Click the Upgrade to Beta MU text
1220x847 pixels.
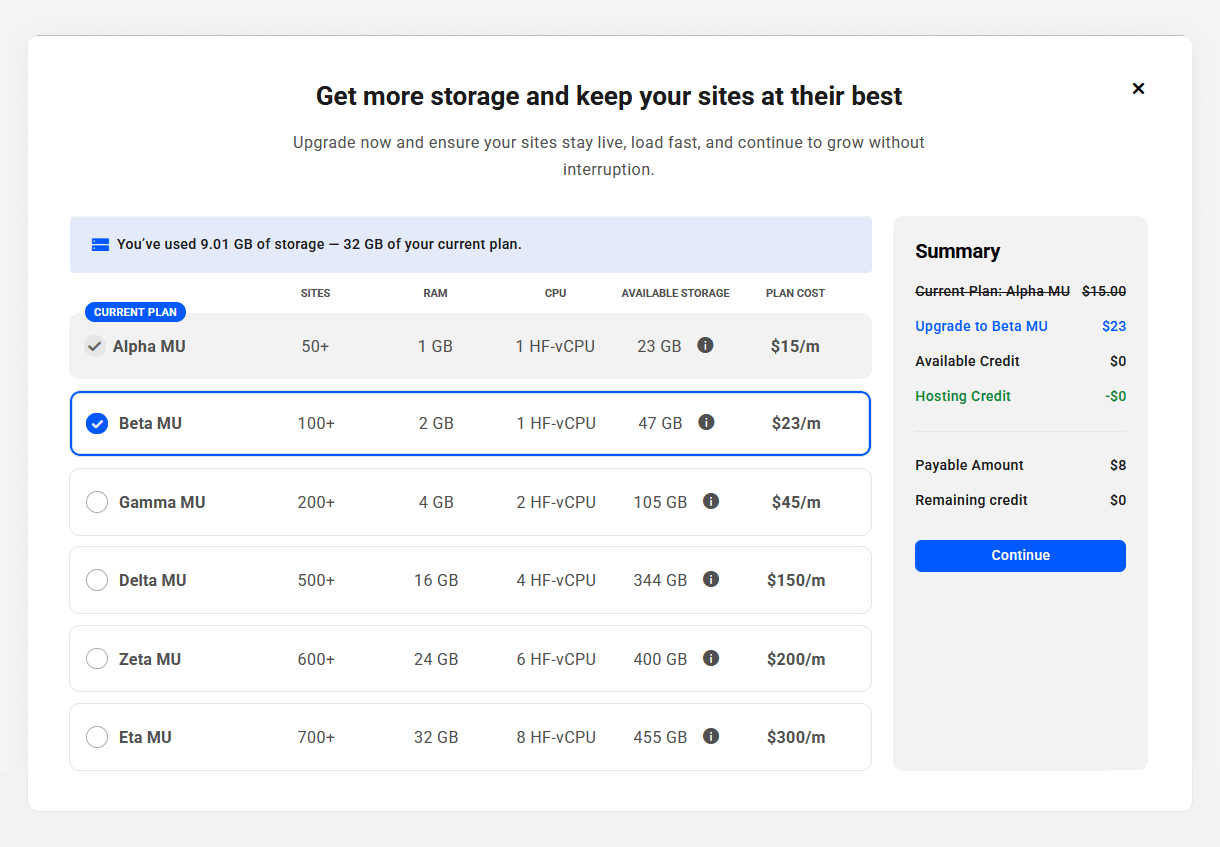tap(981, 326)
